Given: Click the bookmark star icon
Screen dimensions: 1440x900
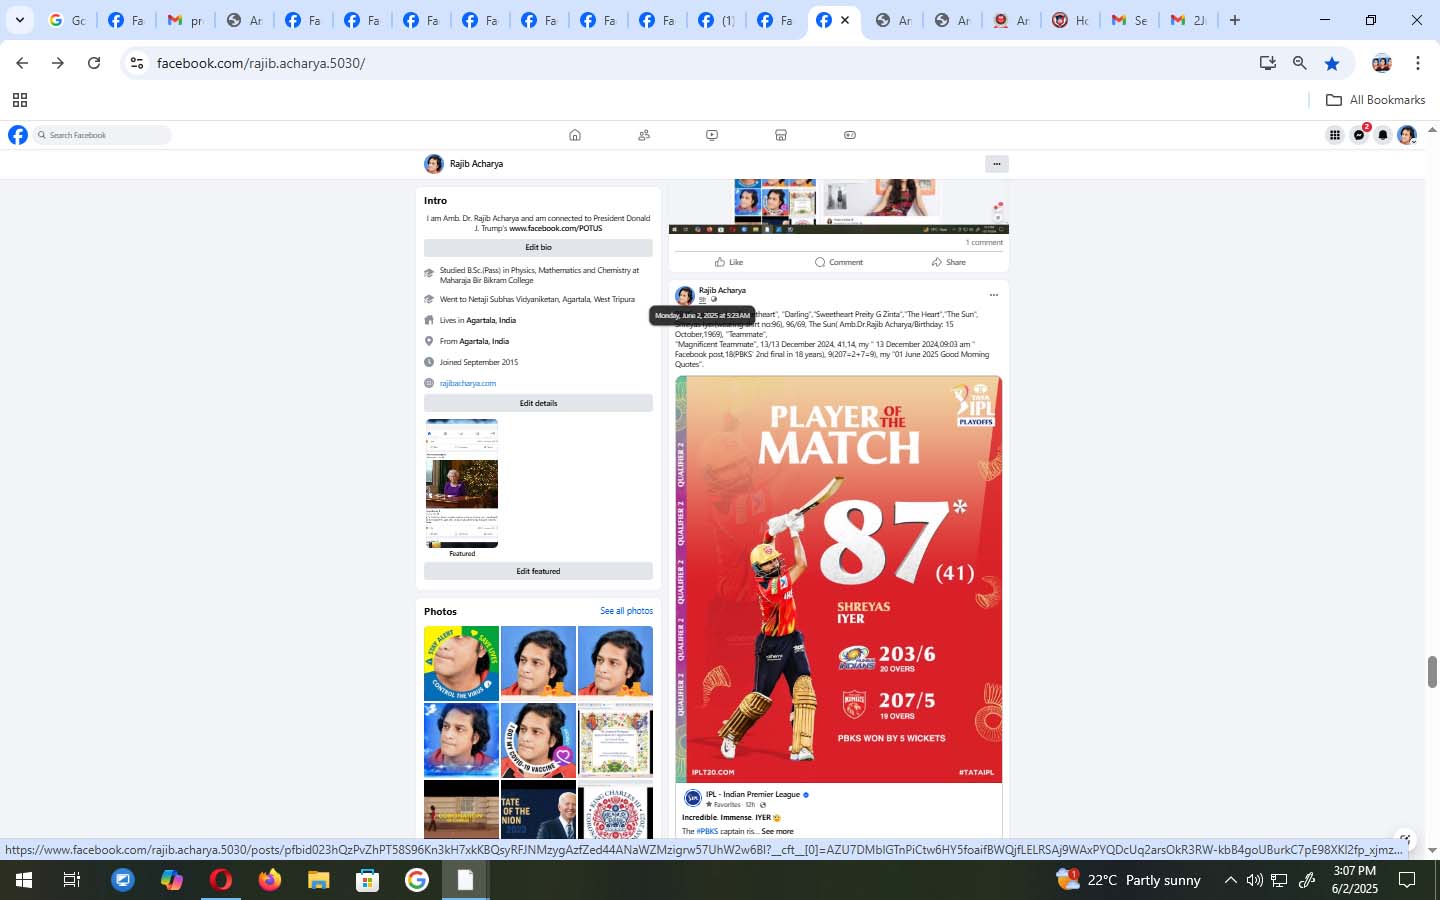Looking at the screenshot, I should click(1332, 63).
